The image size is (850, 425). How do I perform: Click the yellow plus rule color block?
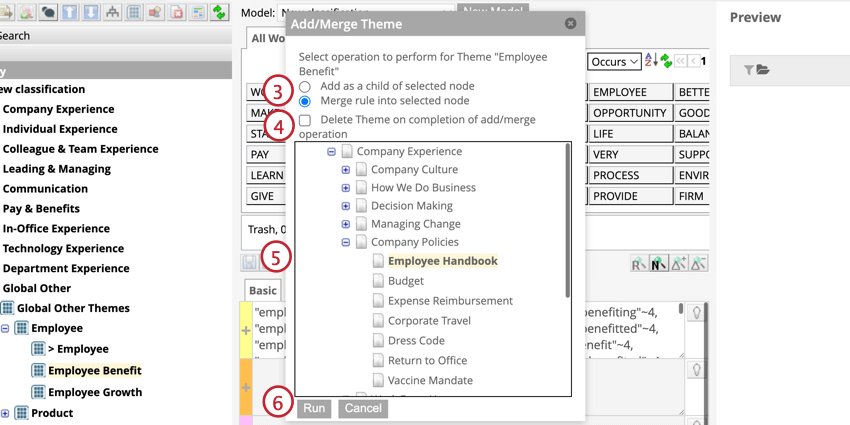click(x=246, y=330)
